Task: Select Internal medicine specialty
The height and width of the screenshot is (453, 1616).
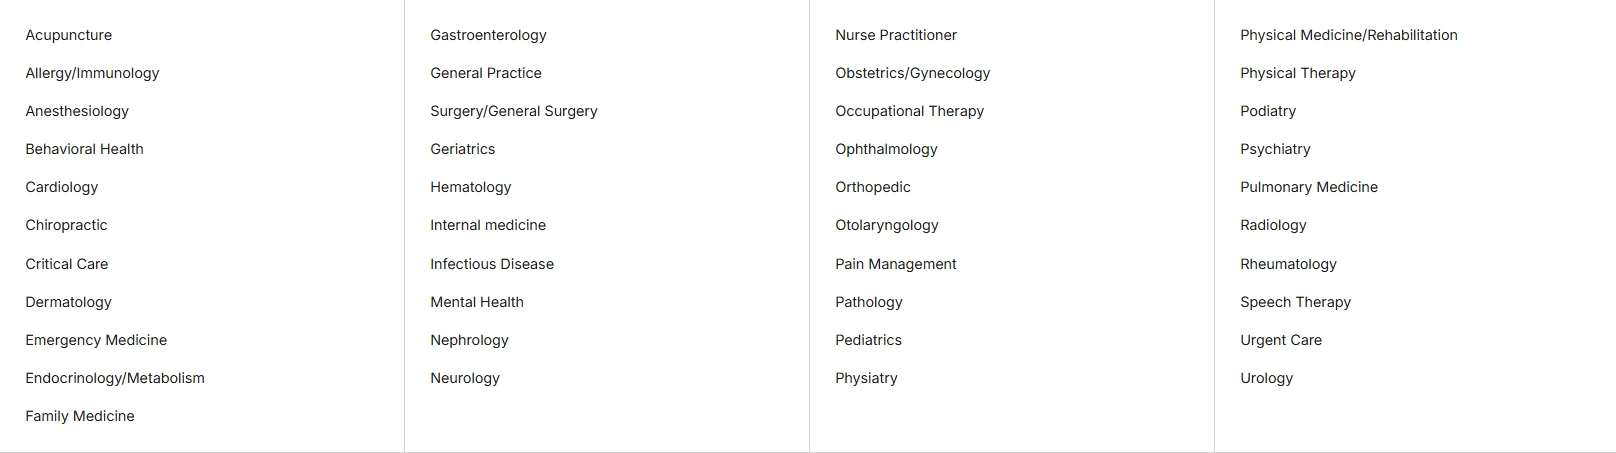Action: coord(488,225)
